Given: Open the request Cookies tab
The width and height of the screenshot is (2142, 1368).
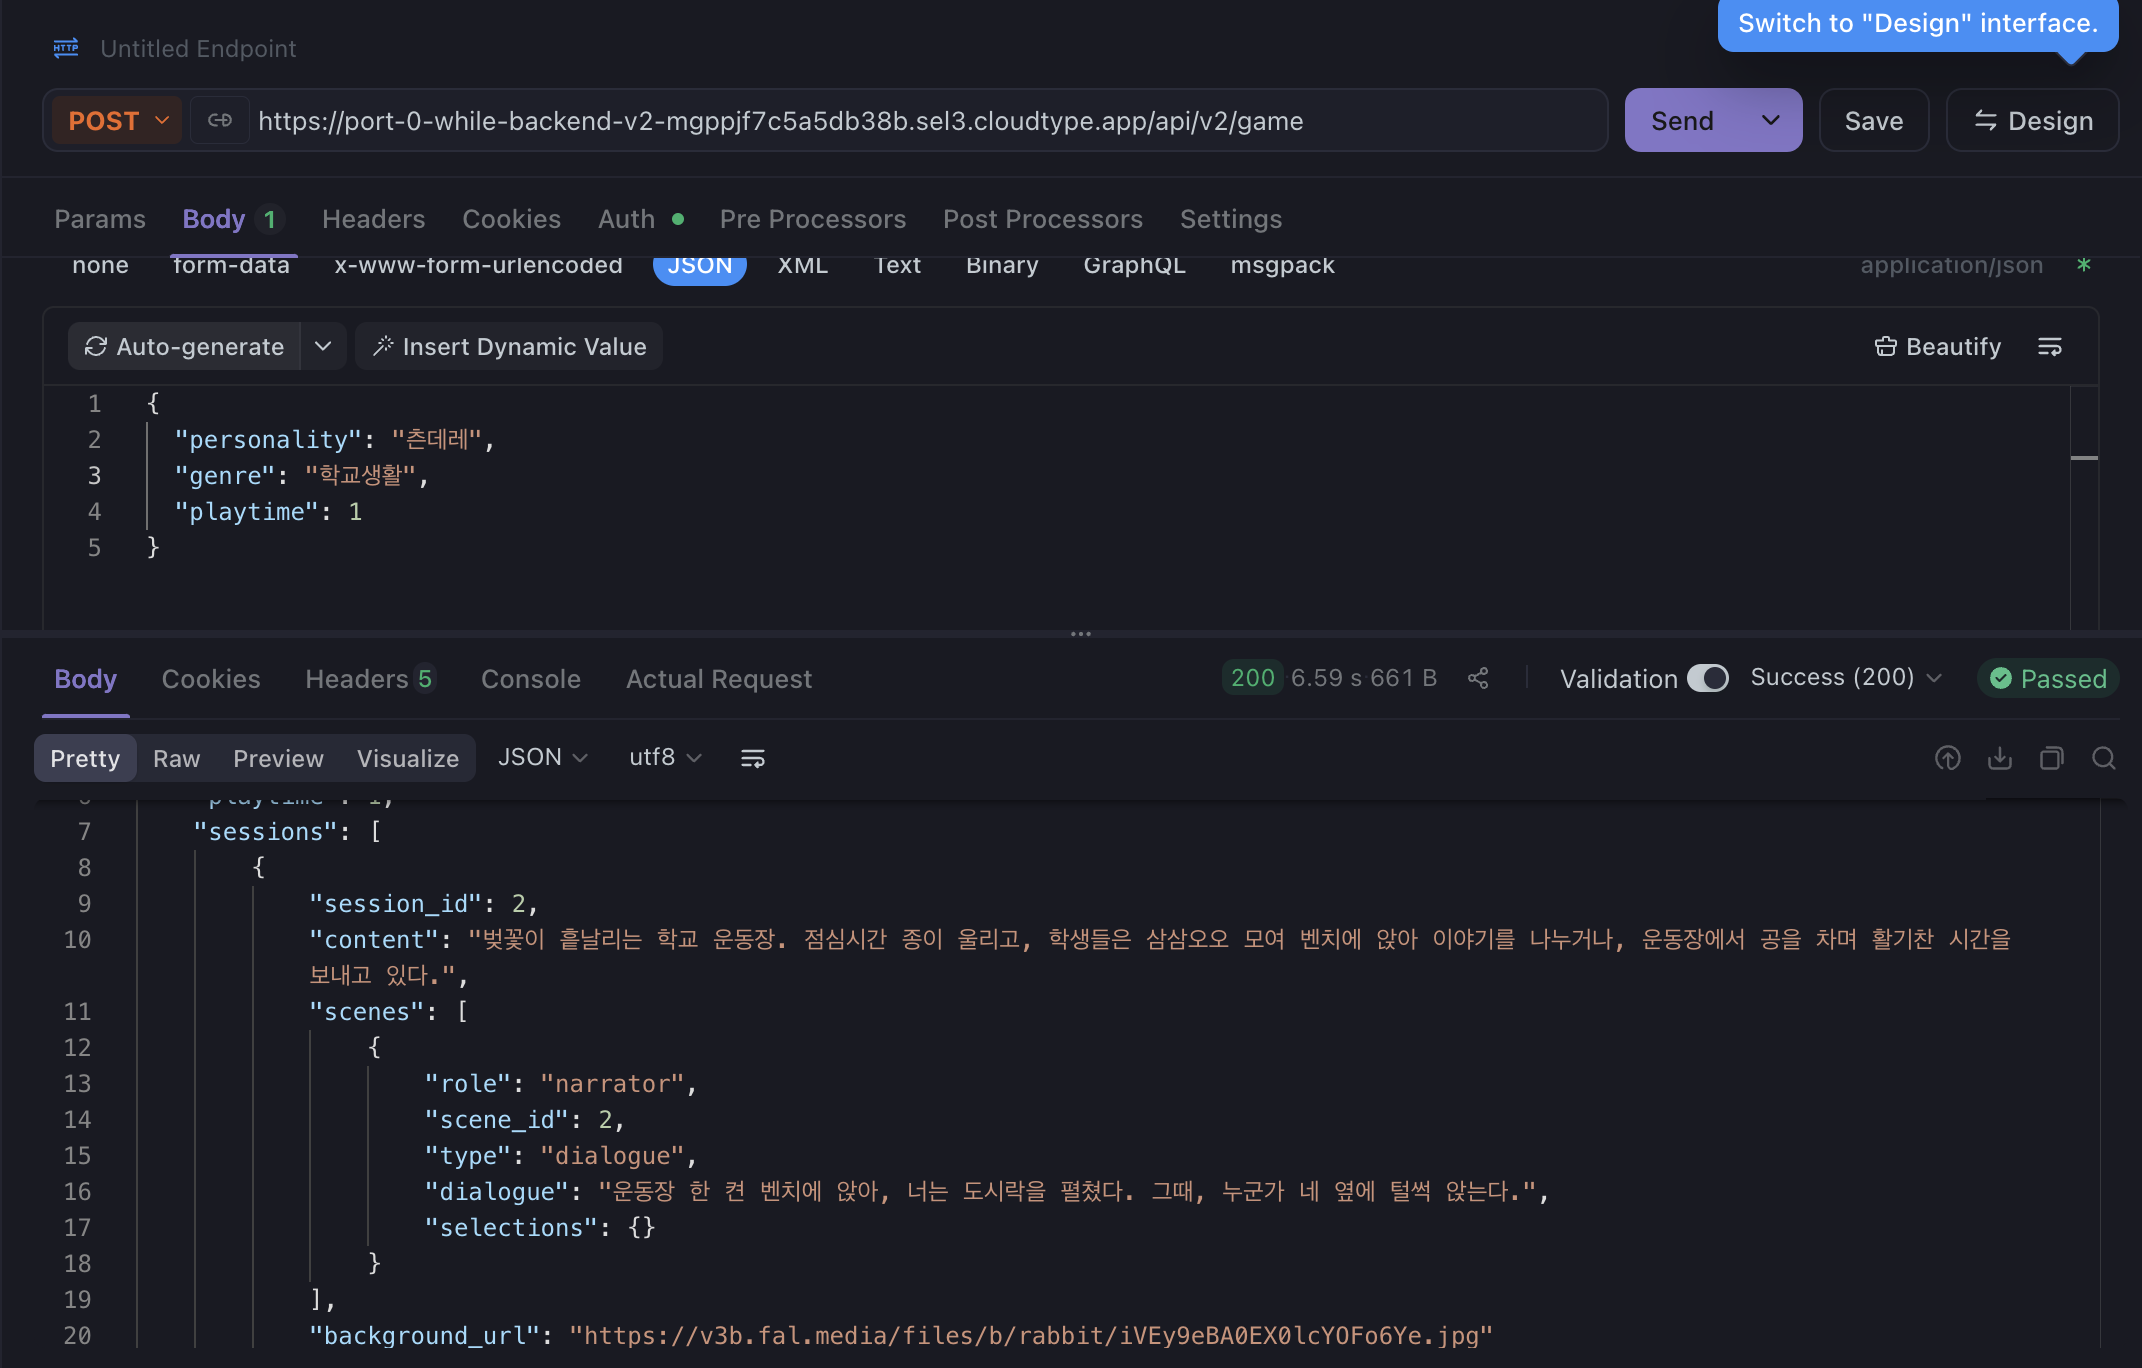Looking at the screenshot, I should (x=512, y=219).
